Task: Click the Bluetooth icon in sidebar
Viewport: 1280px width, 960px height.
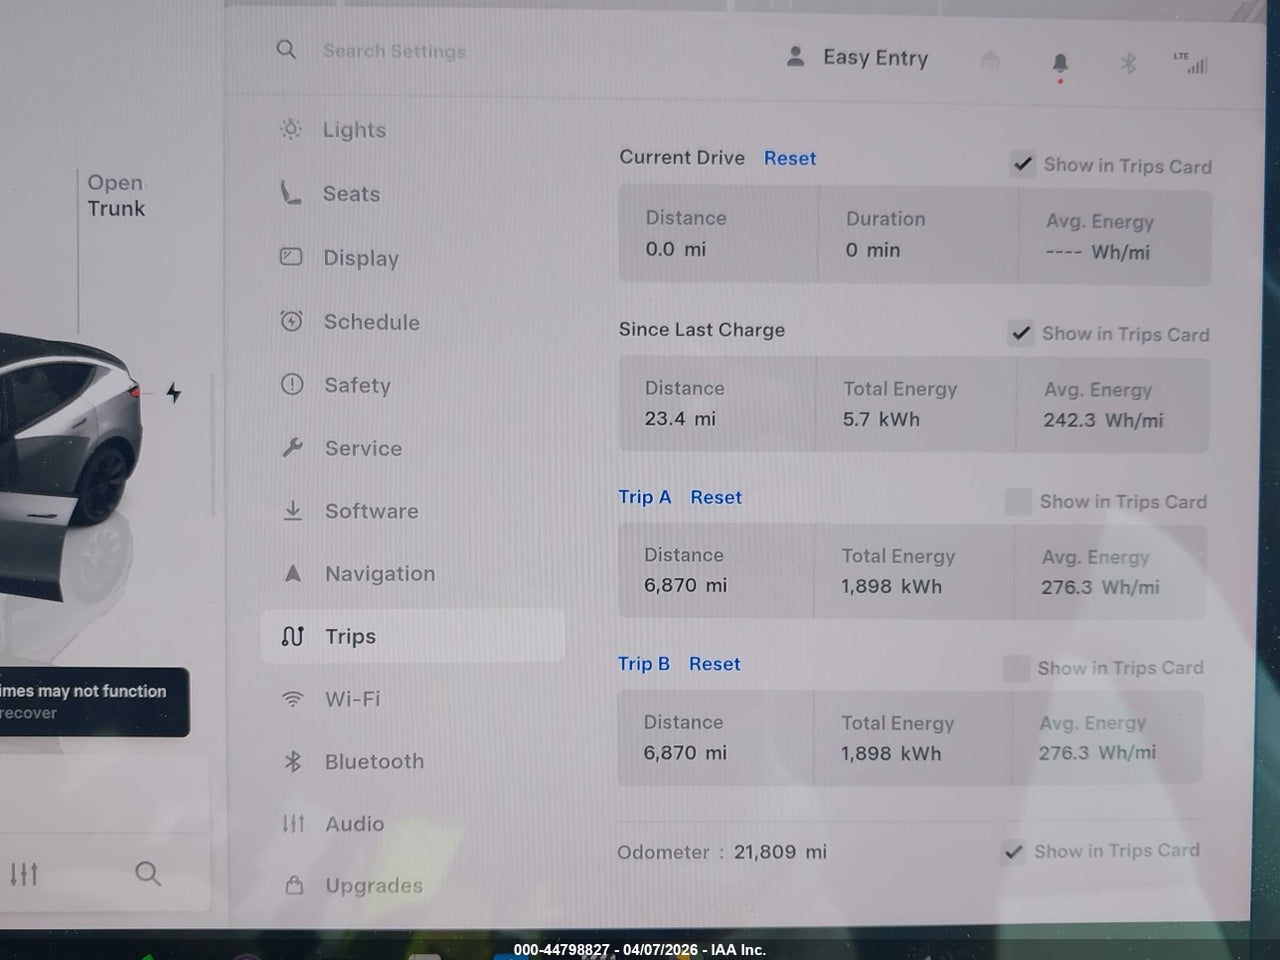Action: [x=293, y=761]
